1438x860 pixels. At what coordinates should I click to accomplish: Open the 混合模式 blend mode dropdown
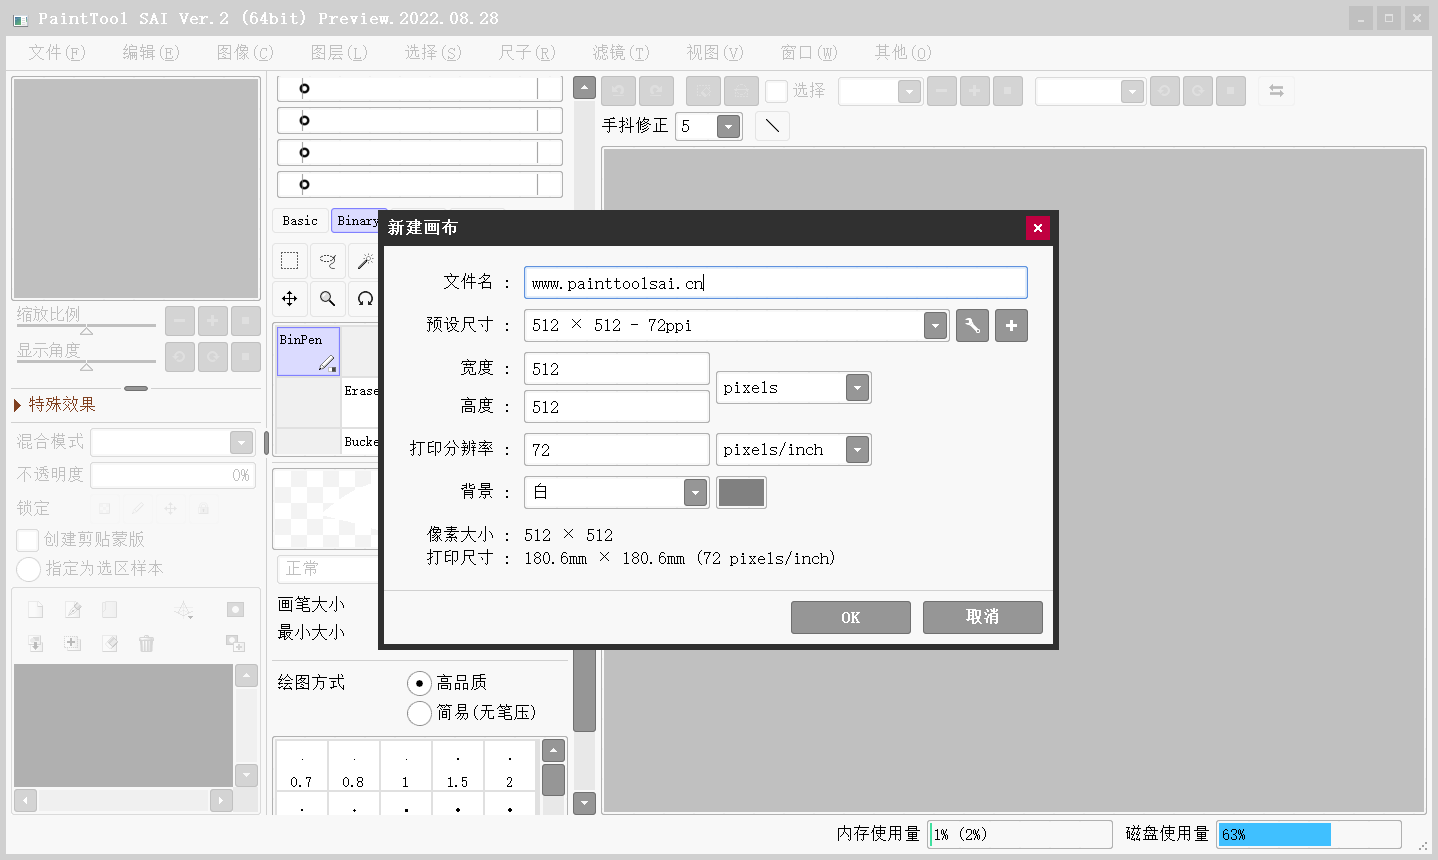coord(174,442)
